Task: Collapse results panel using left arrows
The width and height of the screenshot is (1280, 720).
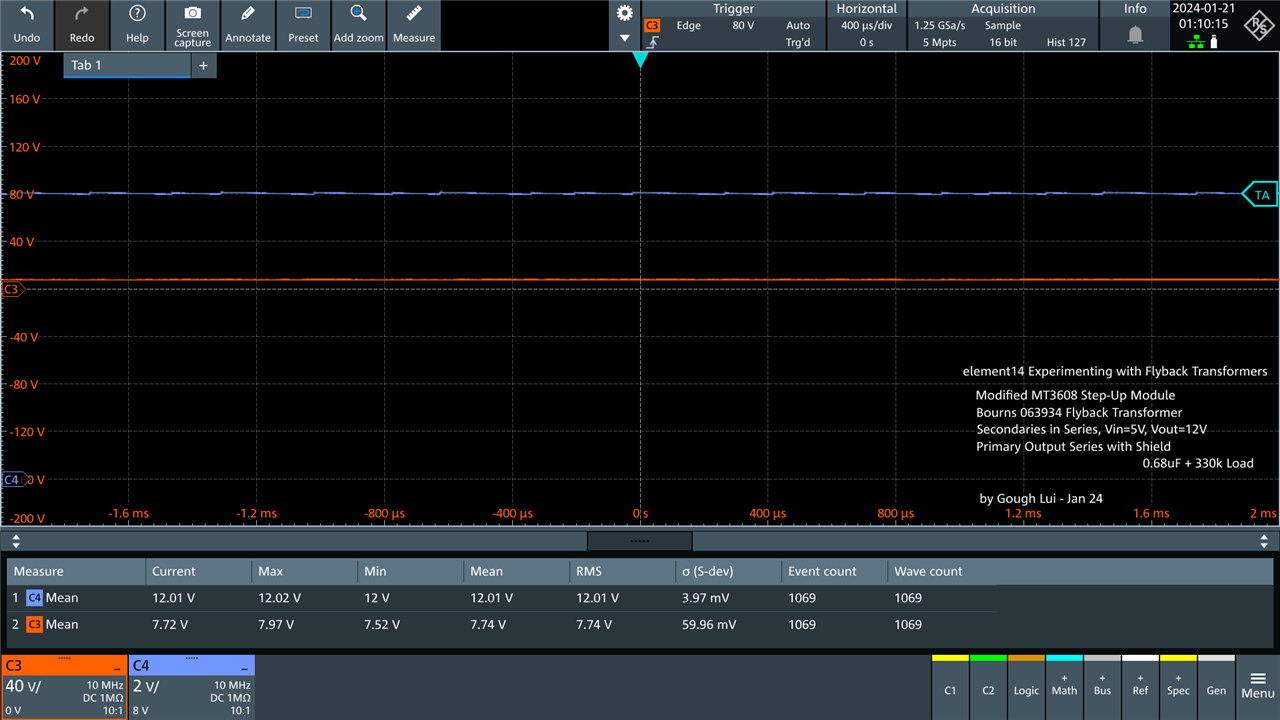Action: [15, 541]
